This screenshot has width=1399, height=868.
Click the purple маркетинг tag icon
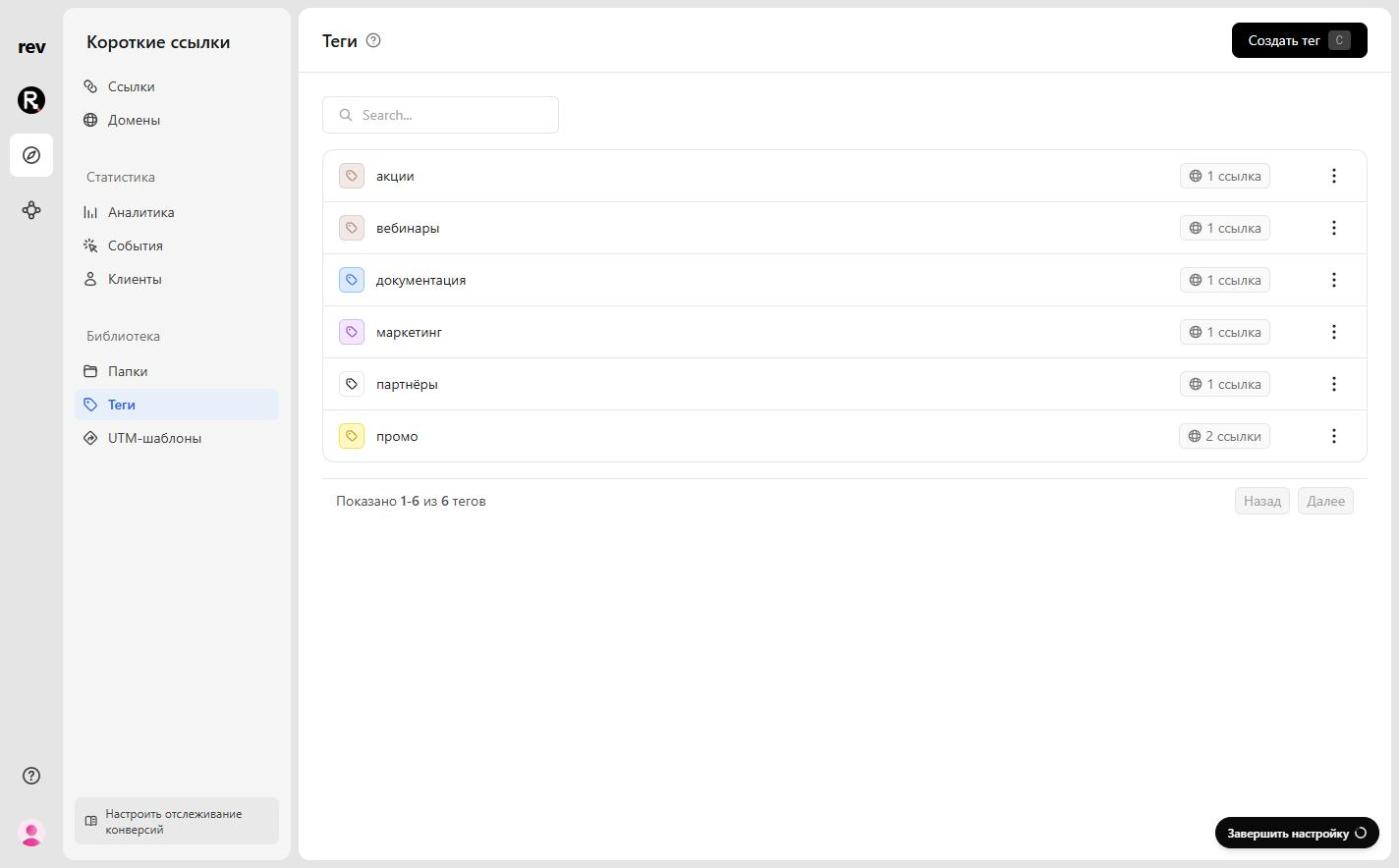click(351, 332)
